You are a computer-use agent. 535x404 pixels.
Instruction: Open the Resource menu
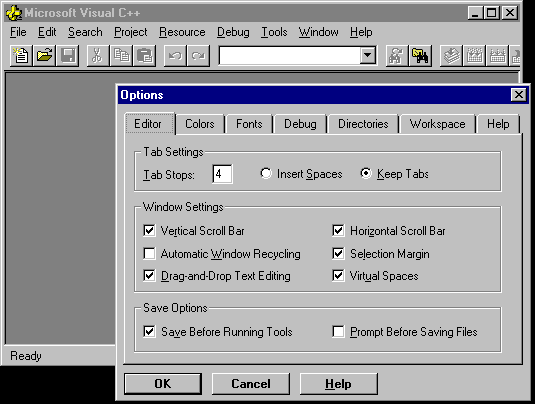coord(182,32)
